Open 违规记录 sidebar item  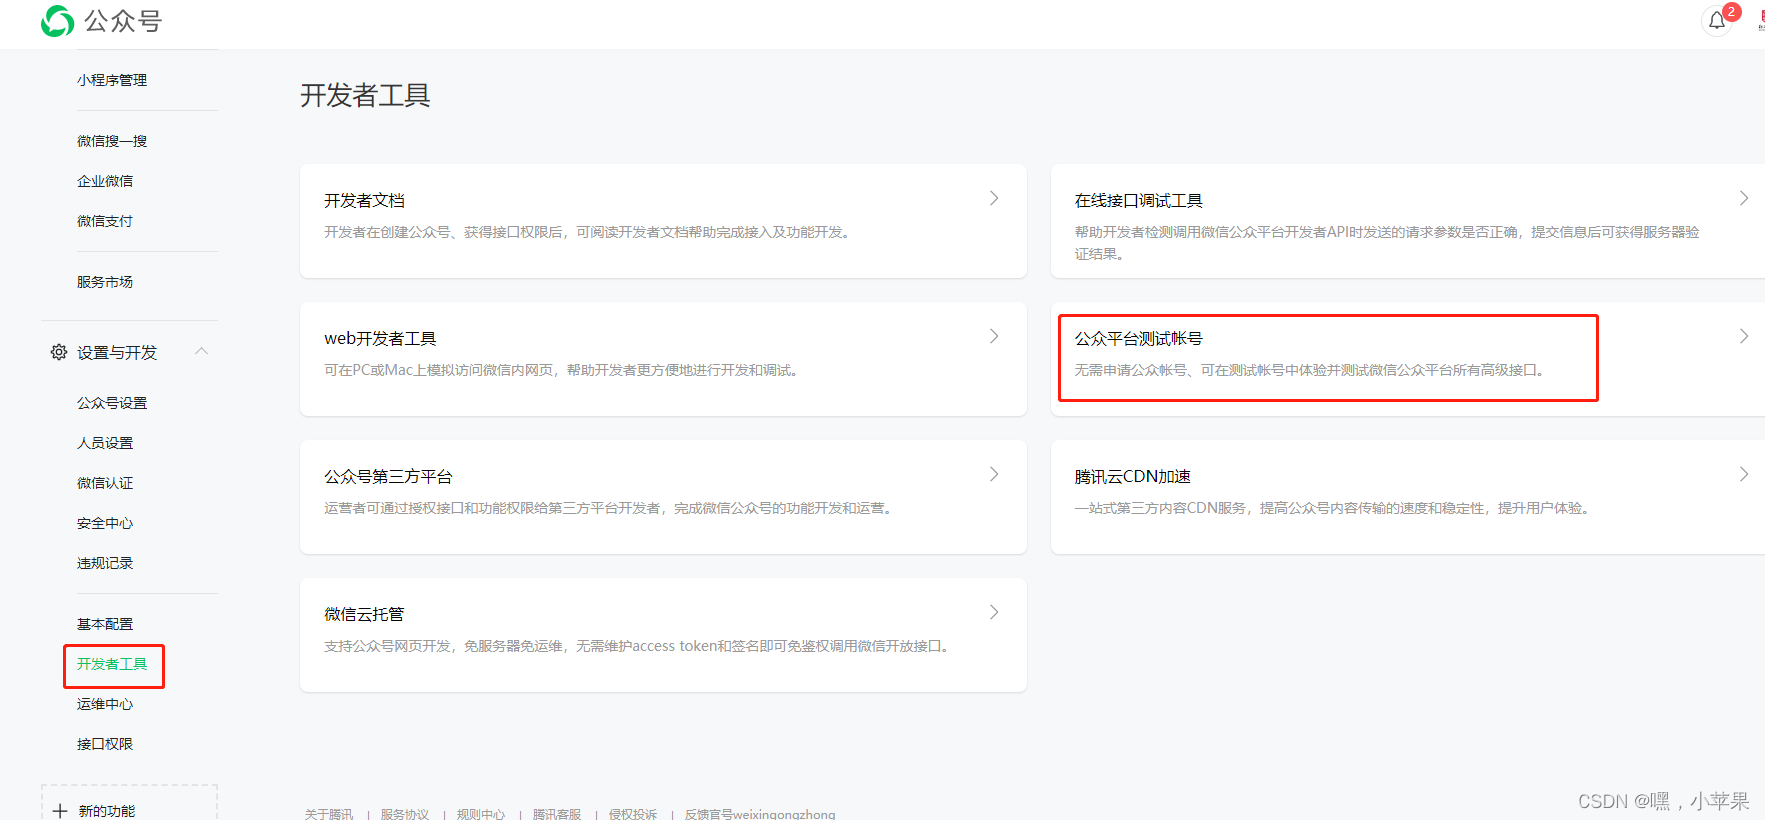[105, 563]
